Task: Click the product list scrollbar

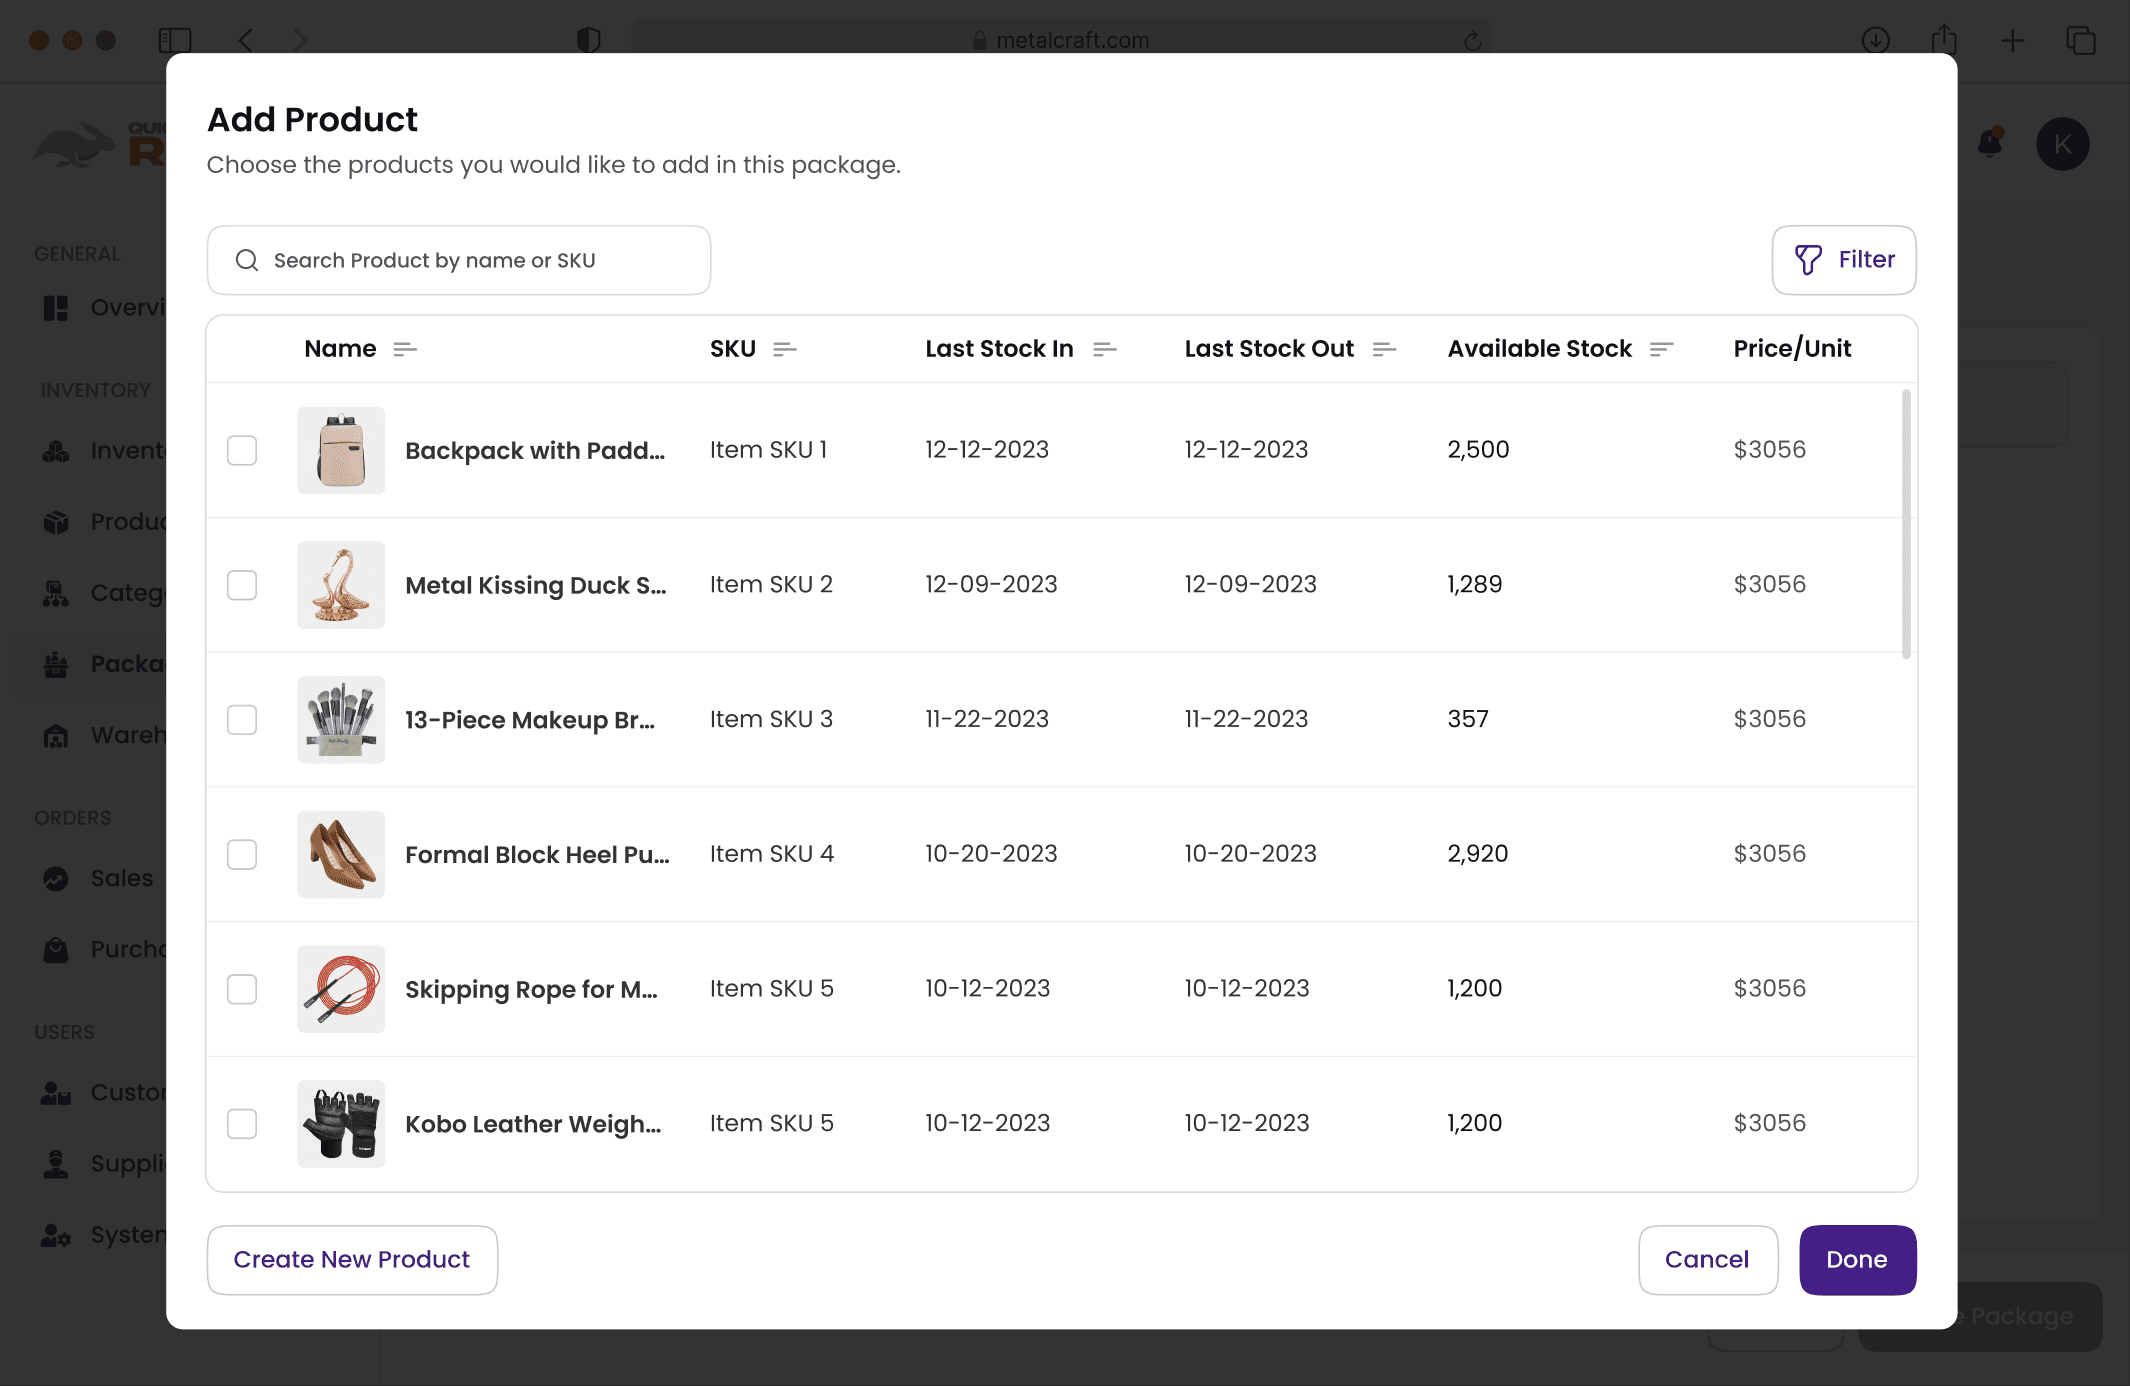Action: 1906,524
